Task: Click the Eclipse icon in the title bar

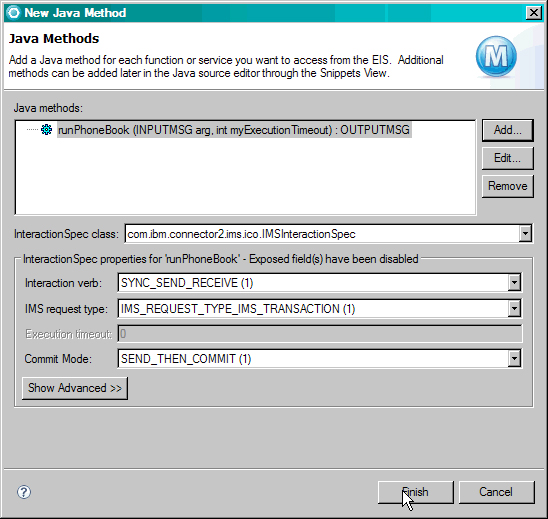Action: (14, 13)
